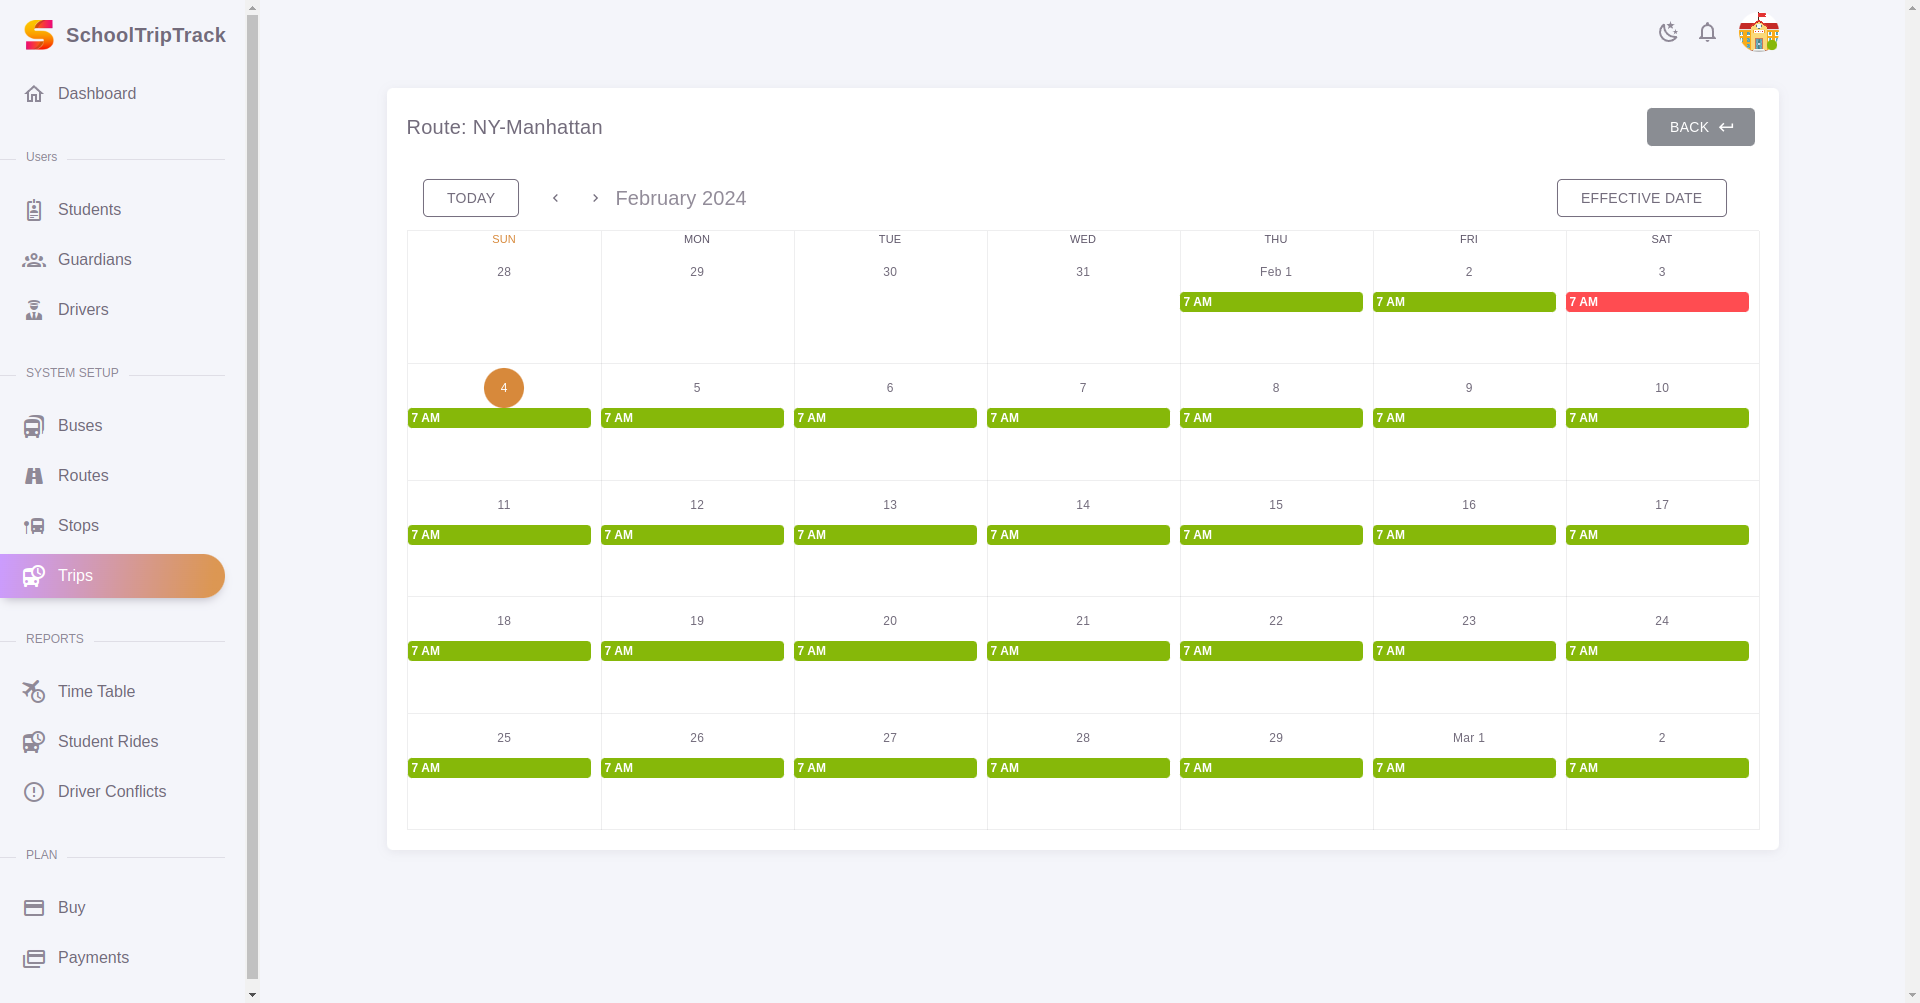Select the Stops icon in sidebar
1920x1003 pixels.
point(34,525)
